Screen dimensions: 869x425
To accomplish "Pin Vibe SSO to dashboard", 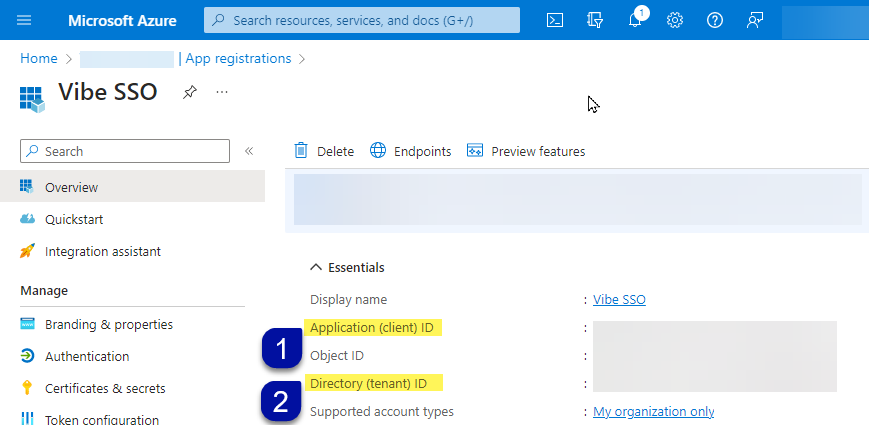I will (190, 92).
